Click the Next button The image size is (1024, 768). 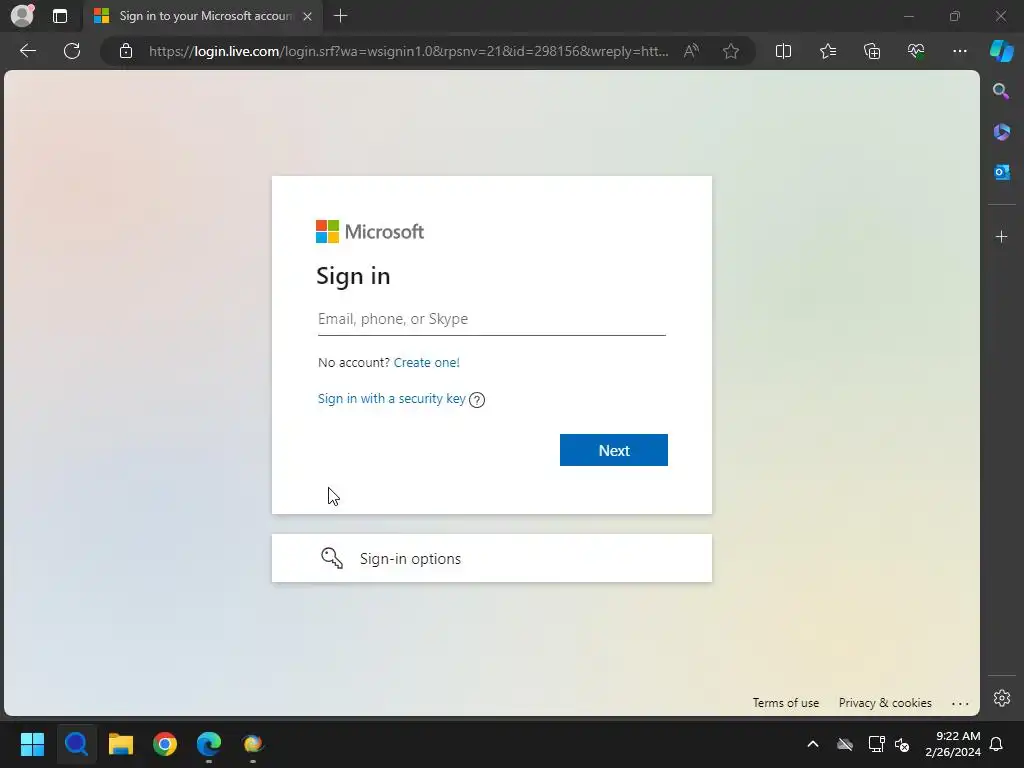(614, 450)
